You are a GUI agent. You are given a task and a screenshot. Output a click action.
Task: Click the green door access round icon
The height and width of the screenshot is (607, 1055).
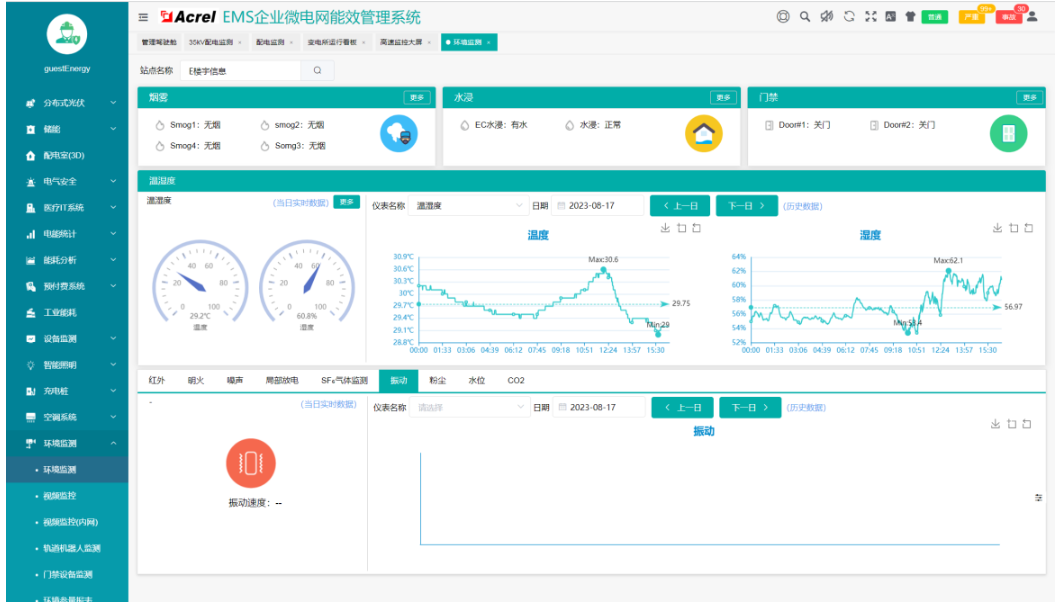click(x=1009, y=134)
